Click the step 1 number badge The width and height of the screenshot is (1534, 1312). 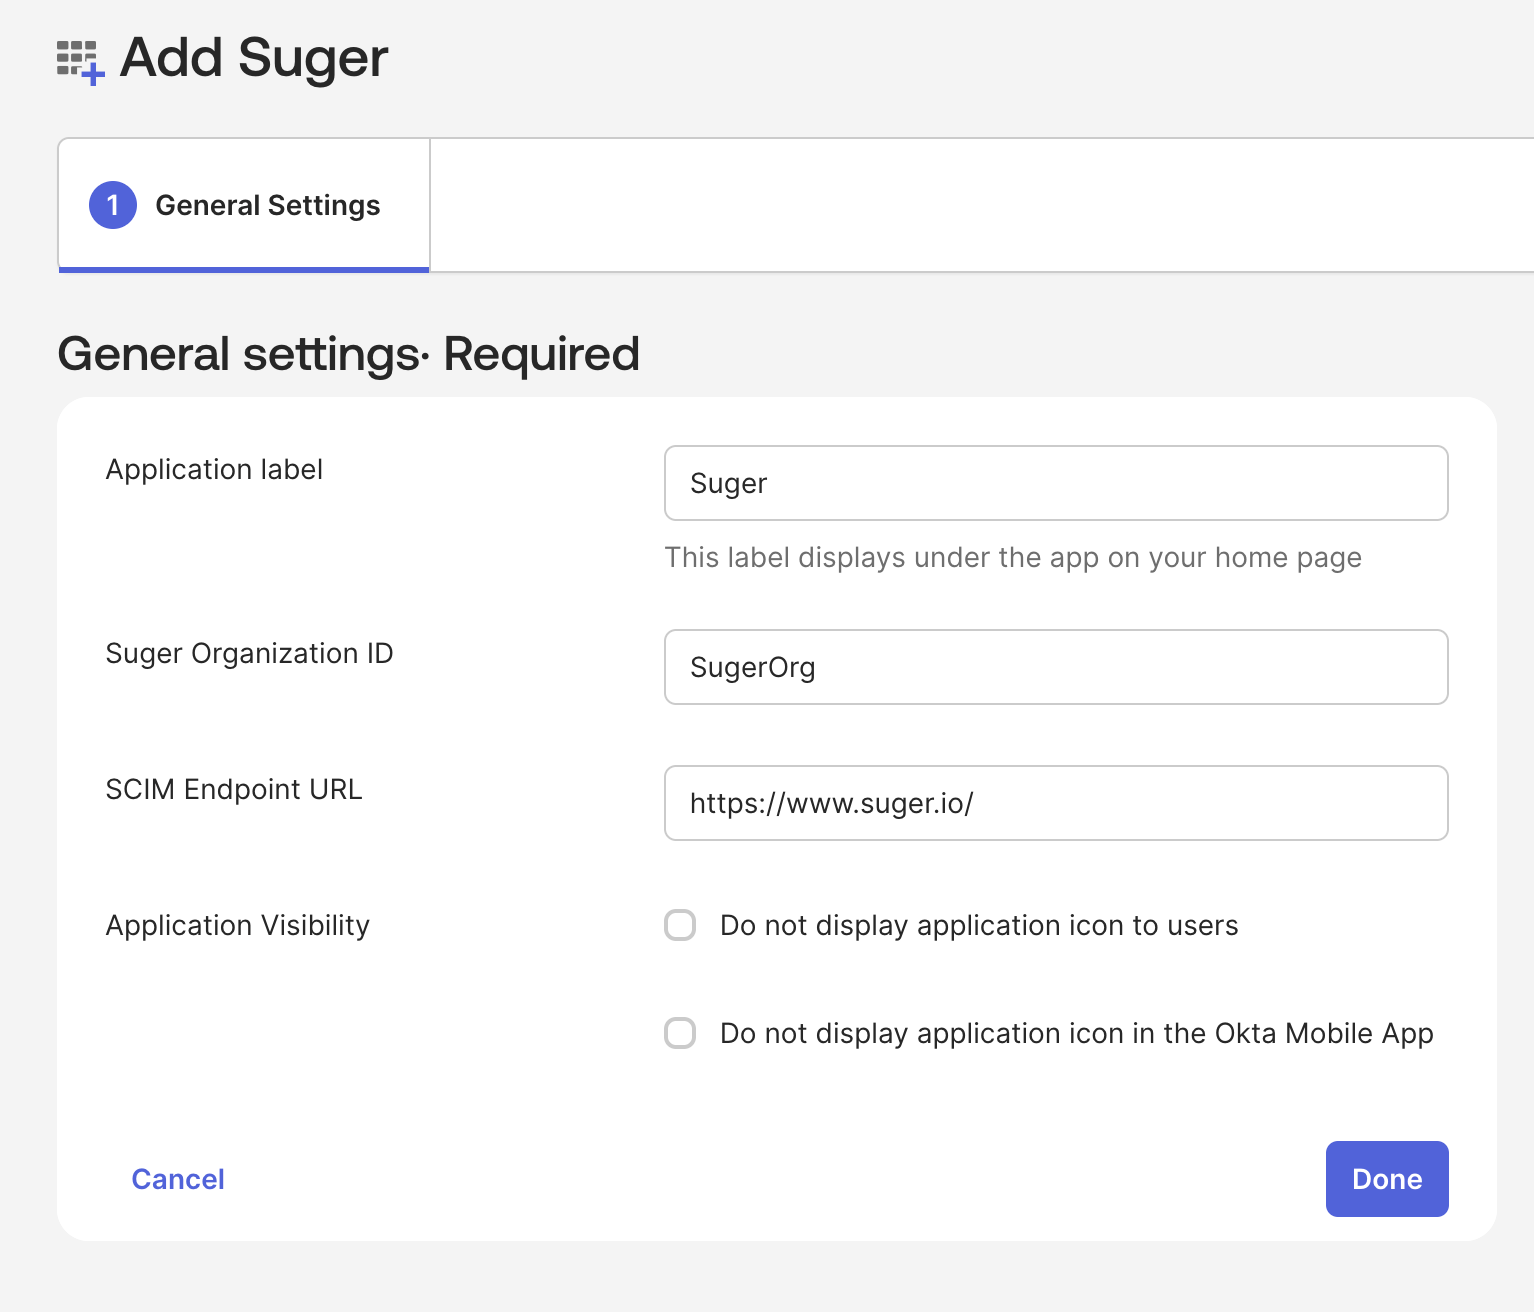click(x=113, y=205)
